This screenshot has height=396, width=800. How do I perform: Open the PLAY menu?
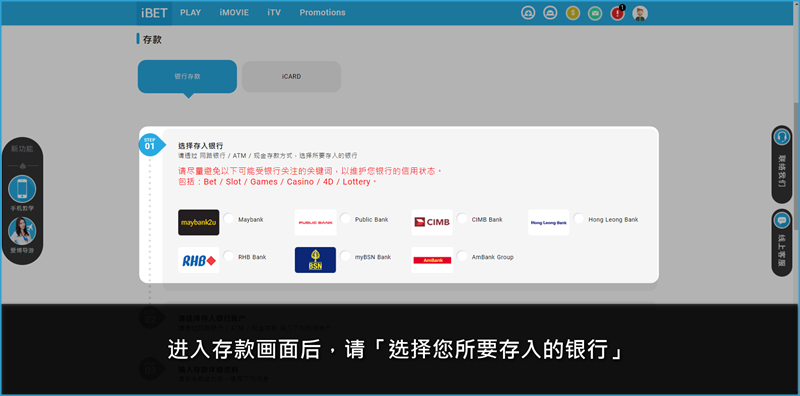(x=190, y=13)
